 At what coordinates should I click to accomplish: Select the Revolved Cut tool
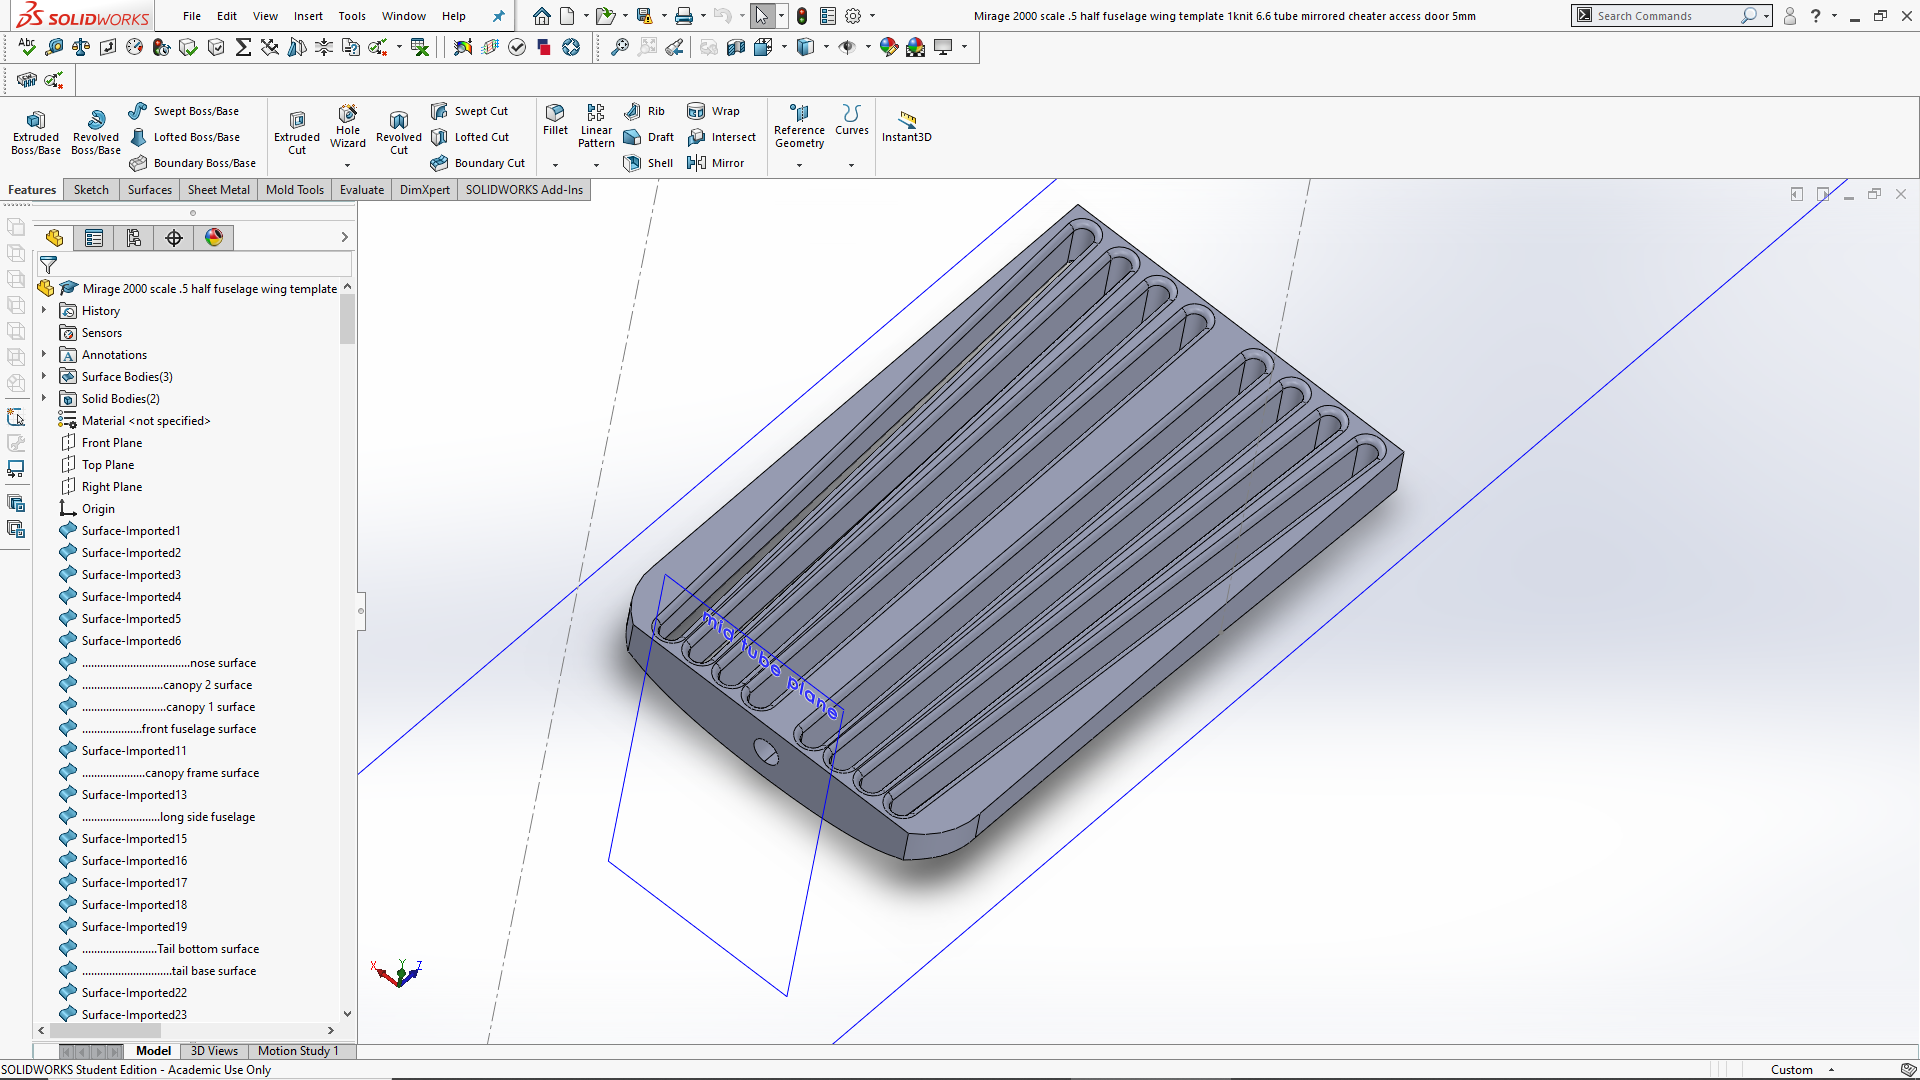399,133
